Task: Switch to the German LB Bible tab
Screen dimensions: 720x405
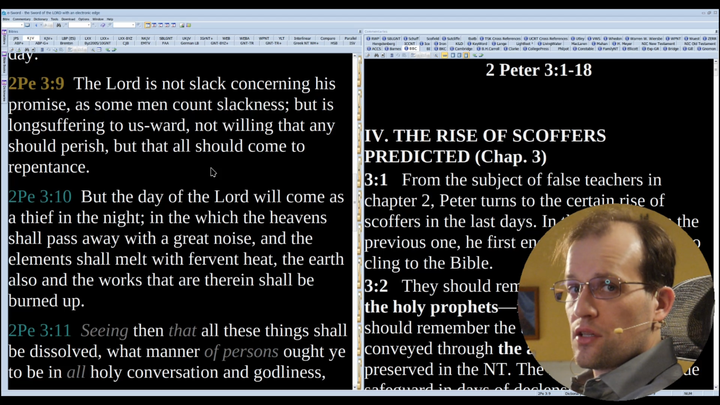Action: pyautogui.click(x=190, y=43)
